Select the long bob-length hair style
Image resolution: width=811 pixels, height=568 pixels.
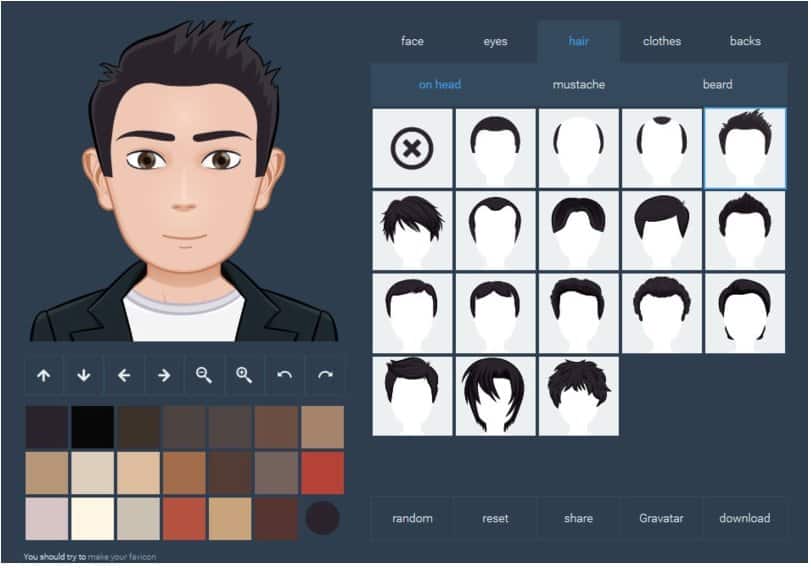tap(495, 396)
